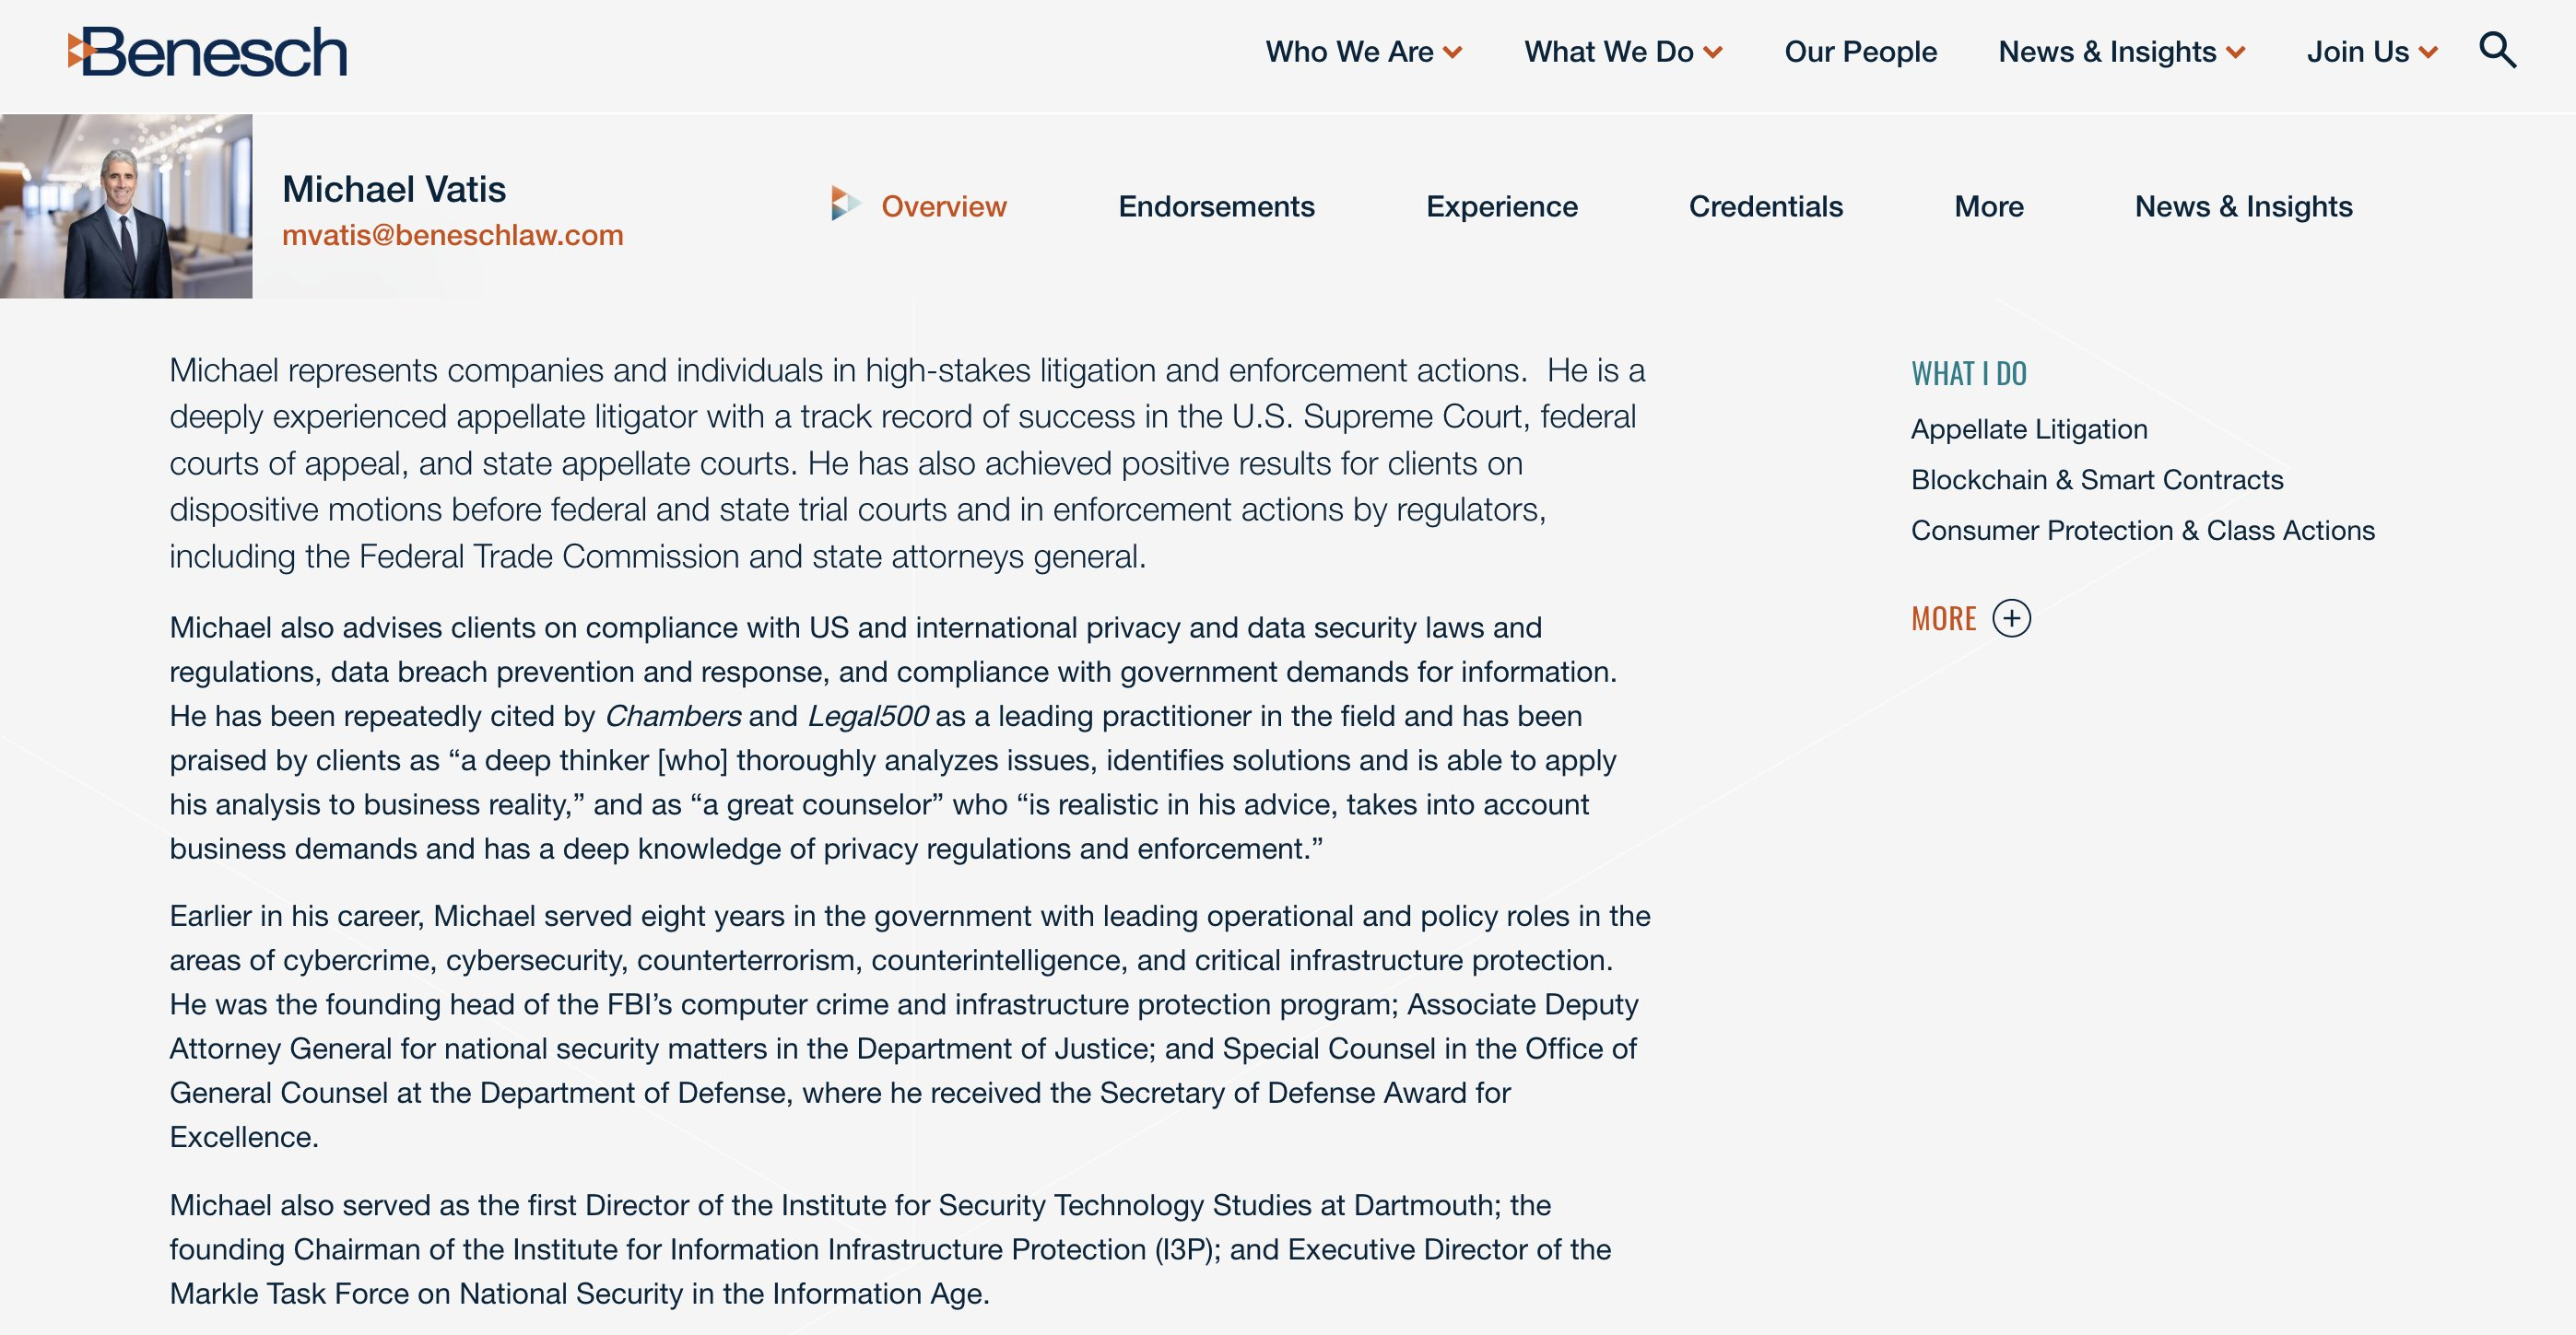Open the News & Insights top menu
This screenshot has width=2576, height=1335.
tap(2121, 52)
